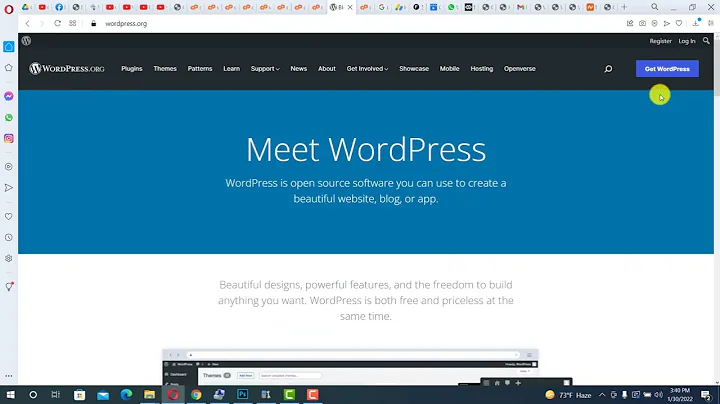Click the Get WordPress button
The width and height of the screenshot is (720, 404).
pos(667,69)
